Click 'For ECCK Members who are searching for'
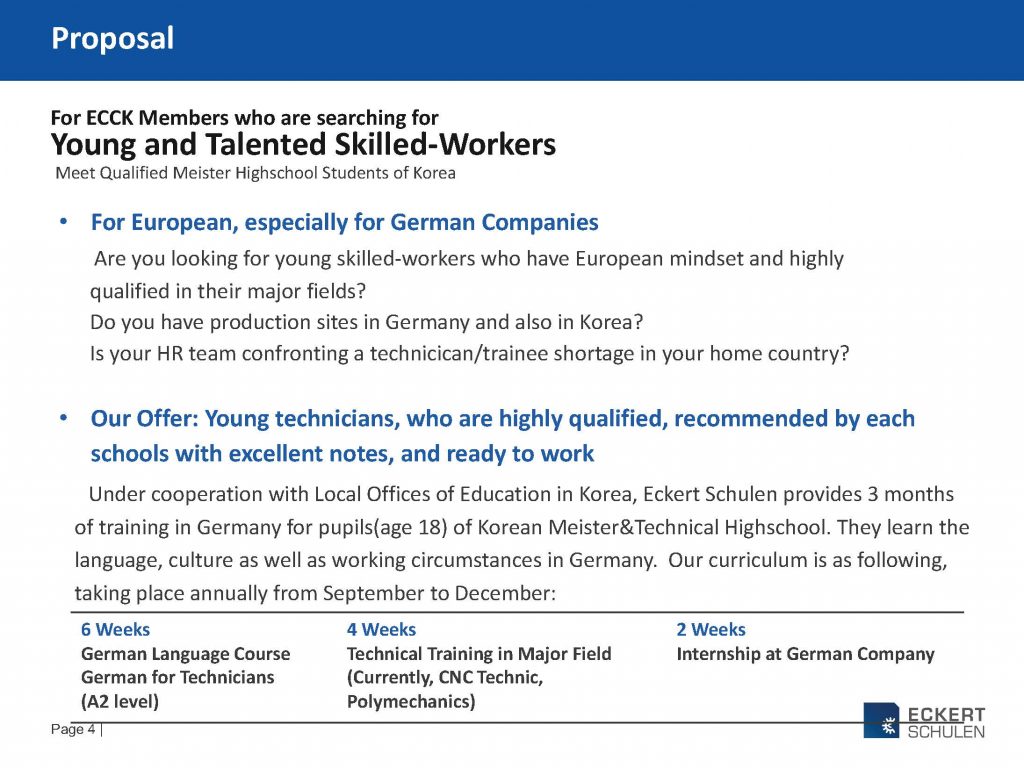 pyautogui.click(x=244, y=118)
